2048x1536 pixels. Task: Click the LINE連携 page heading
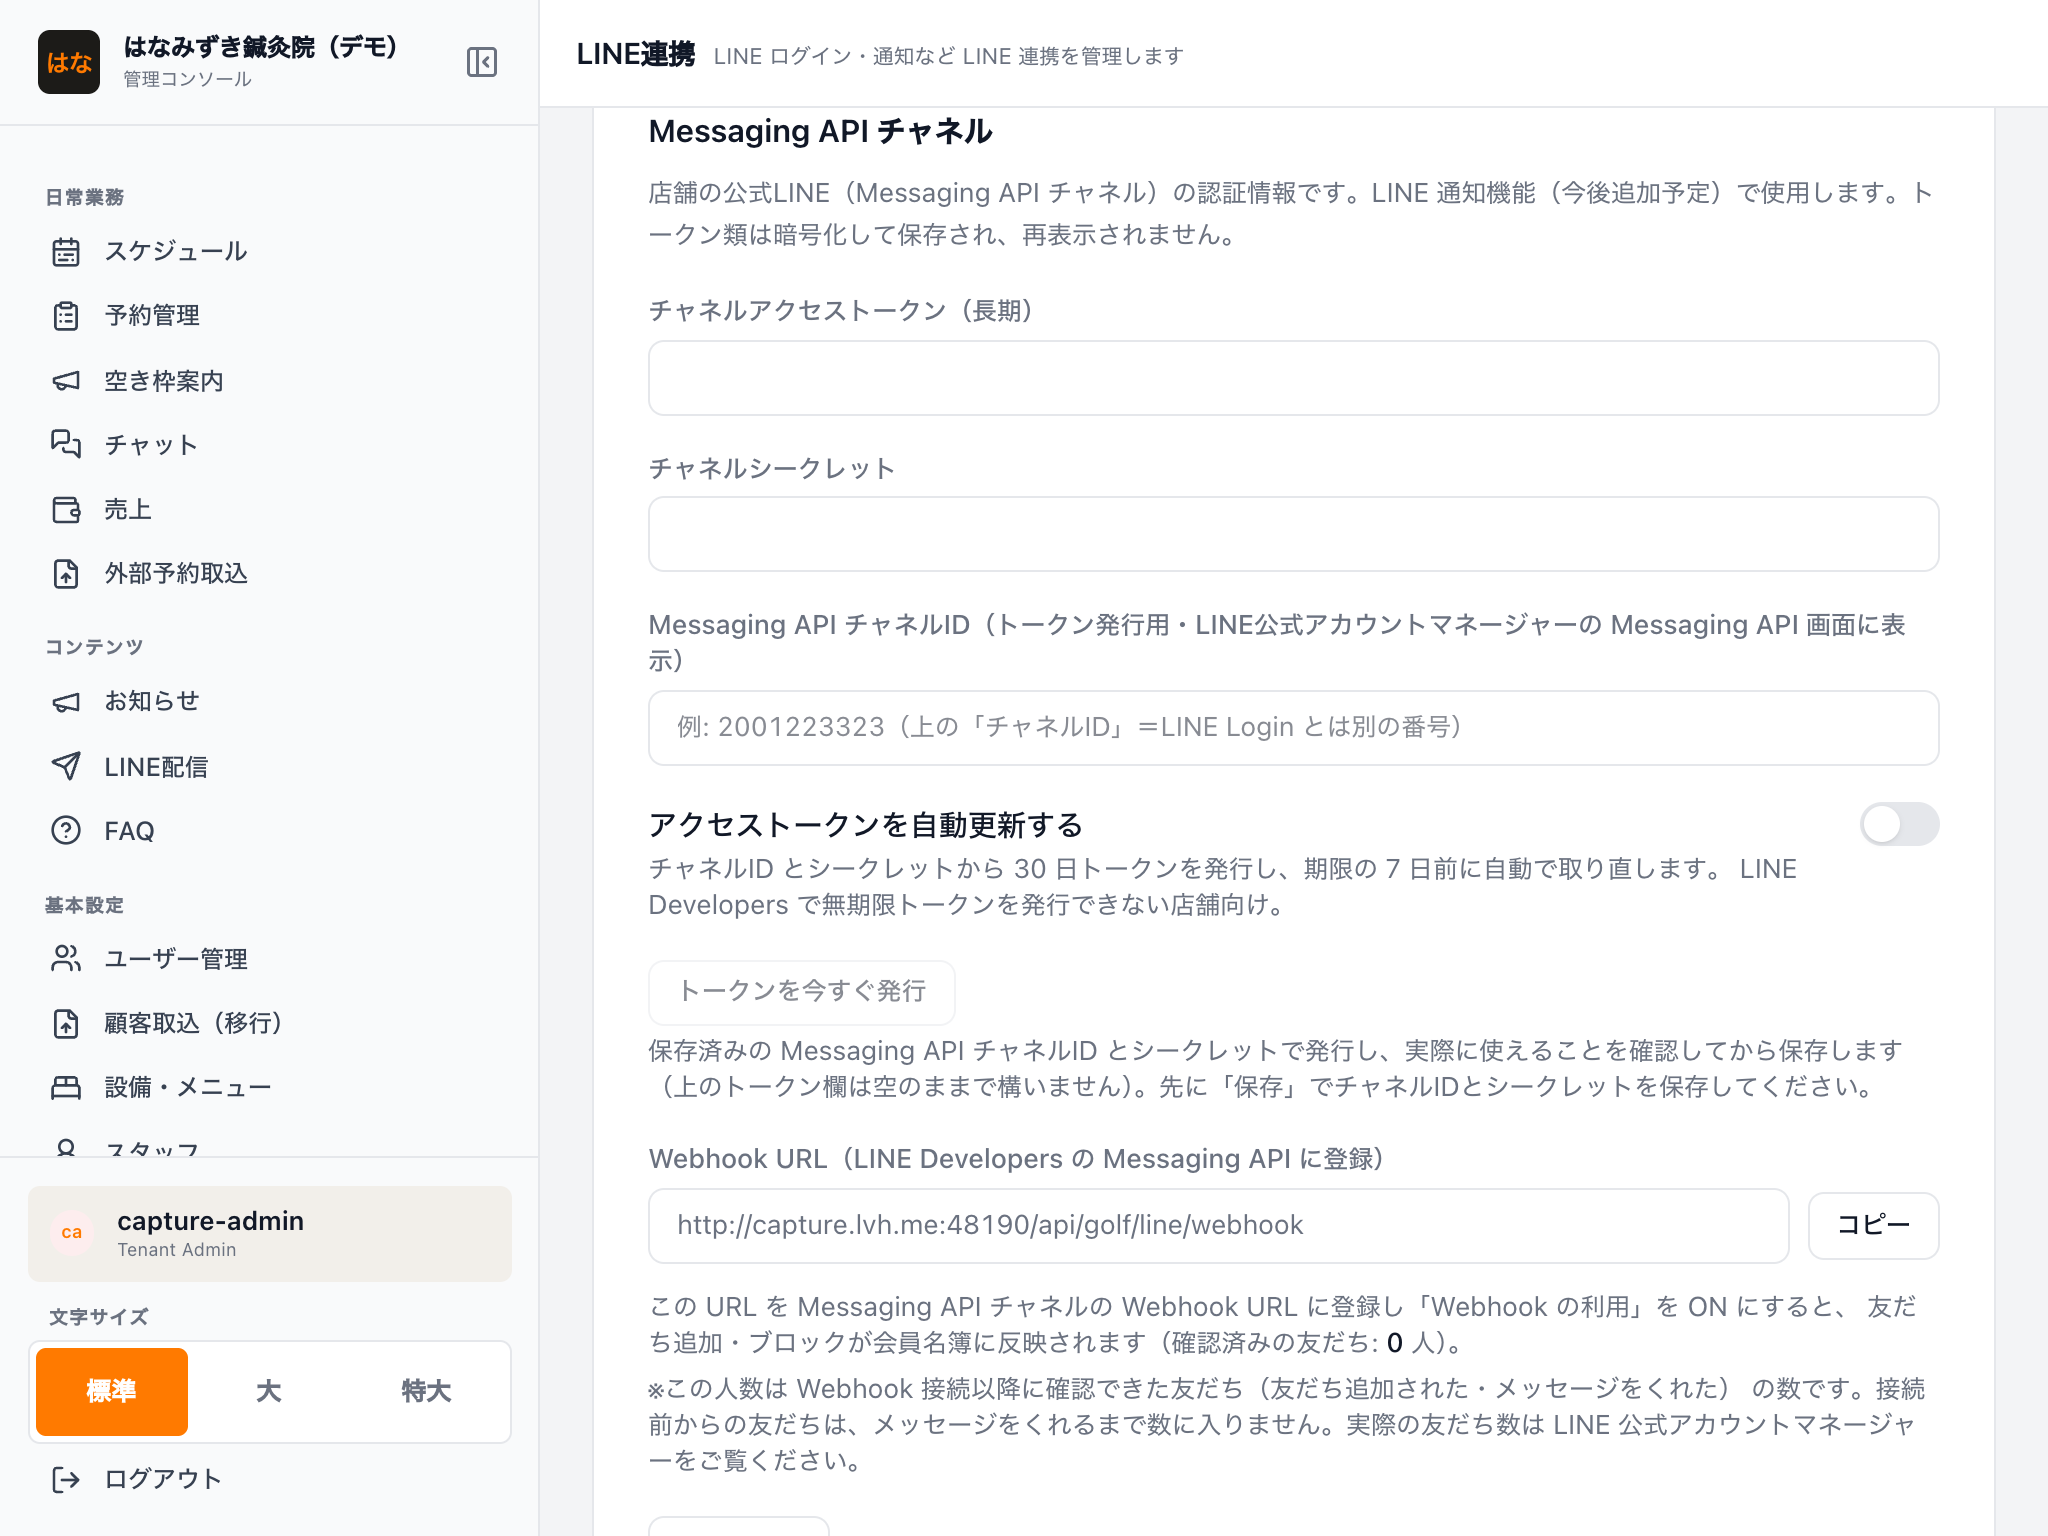tap(636, 54)
